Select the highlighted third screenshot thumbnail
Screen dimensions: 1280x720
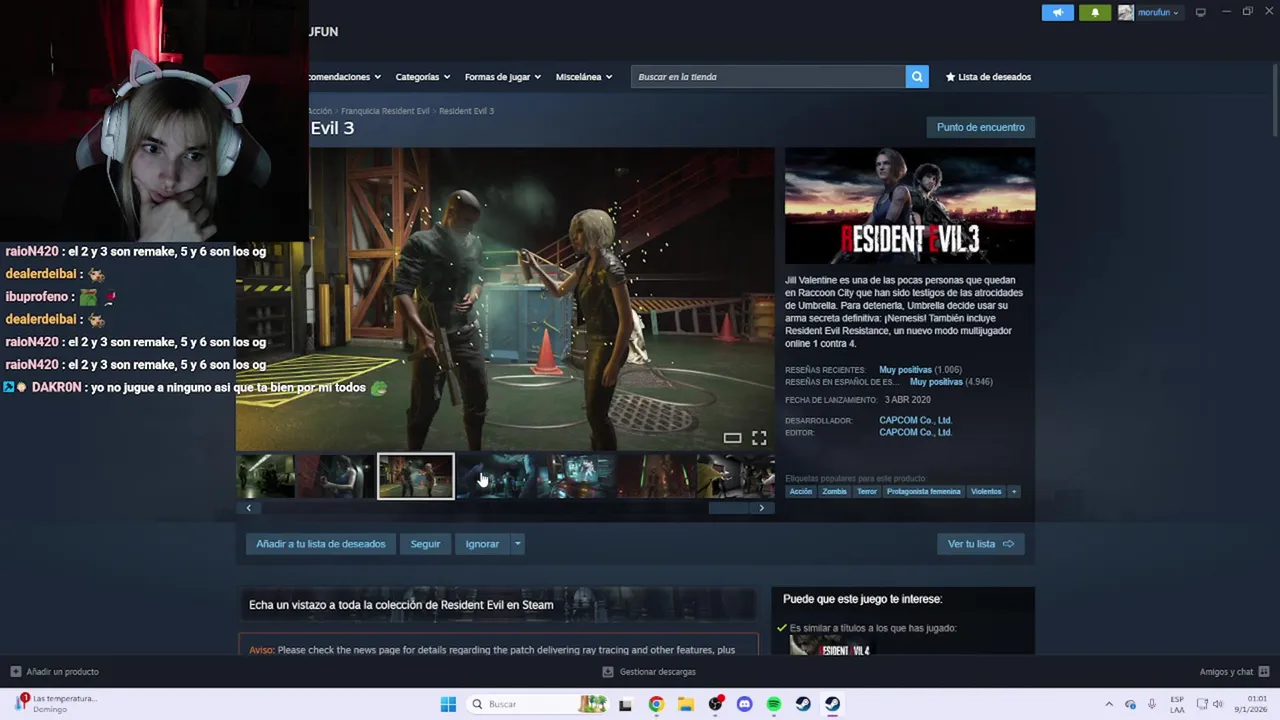(415, 476)
